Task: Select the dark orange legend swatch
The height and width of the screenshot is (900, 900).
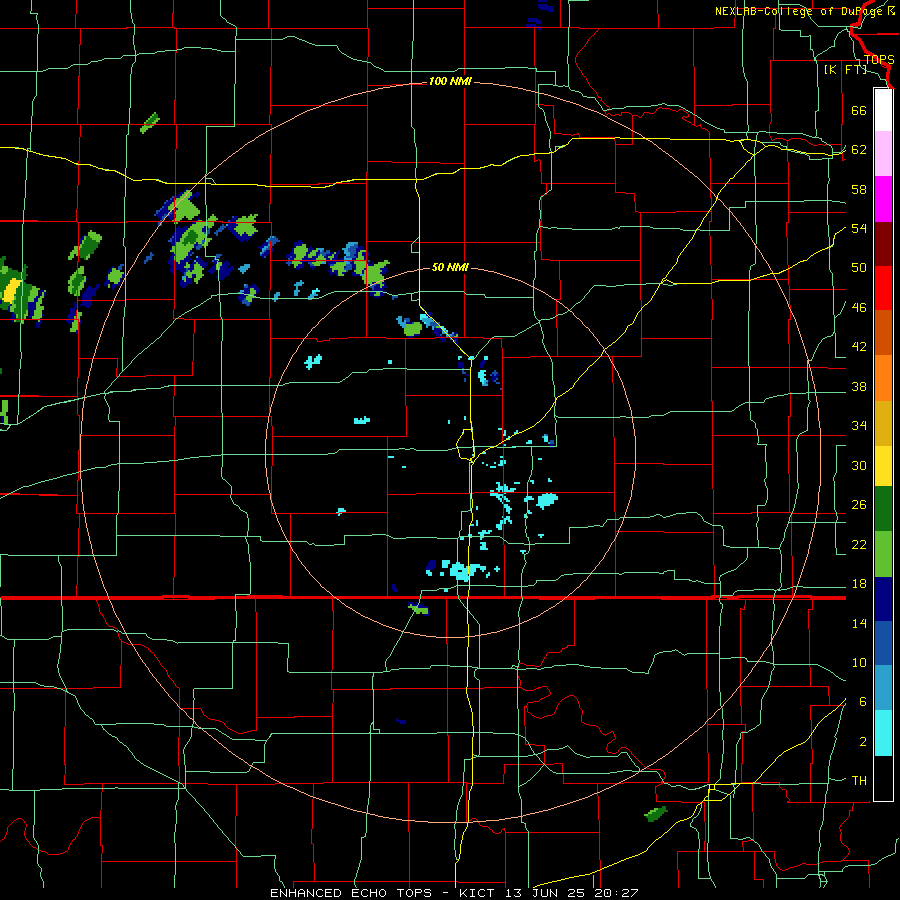Action: pos(883,333)
